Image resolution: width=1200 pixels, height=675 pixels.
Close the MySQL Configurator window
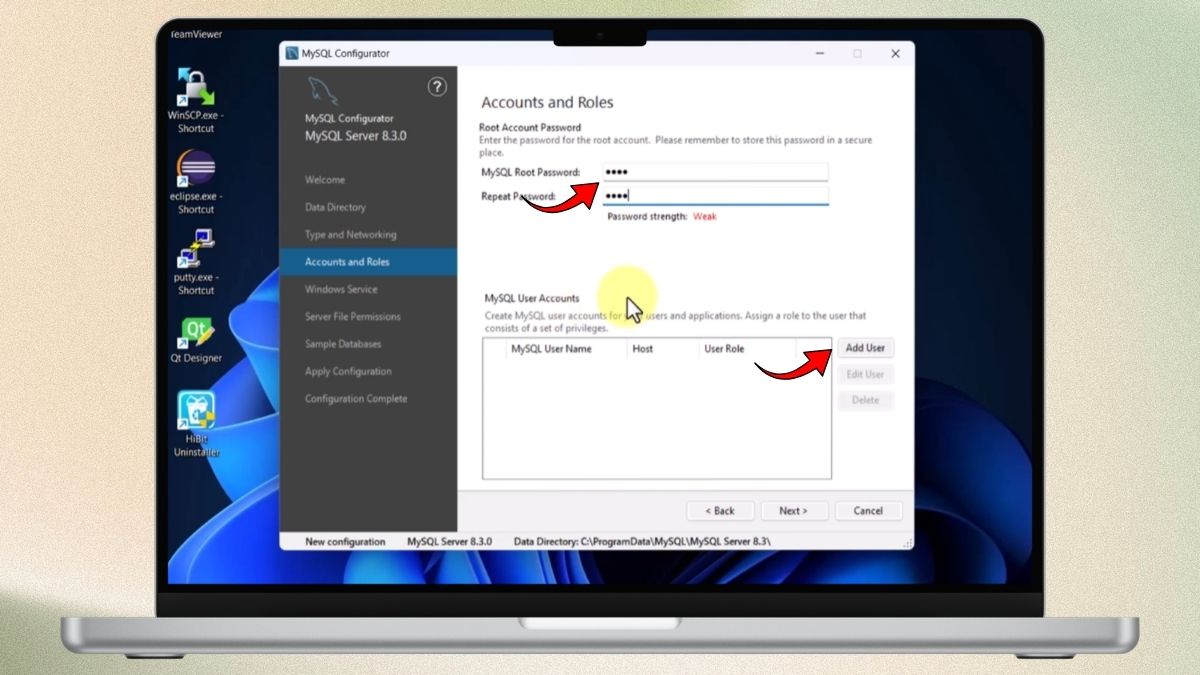(x=895, y=54)
